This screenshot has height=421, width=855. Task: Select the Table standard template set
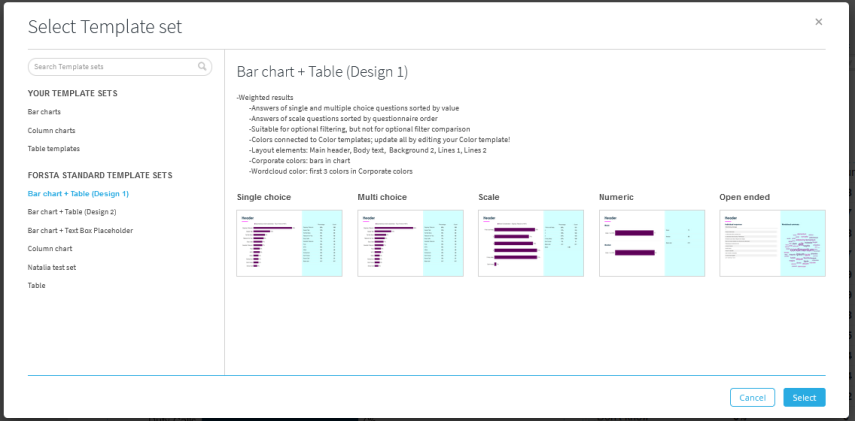coord(37,285)
